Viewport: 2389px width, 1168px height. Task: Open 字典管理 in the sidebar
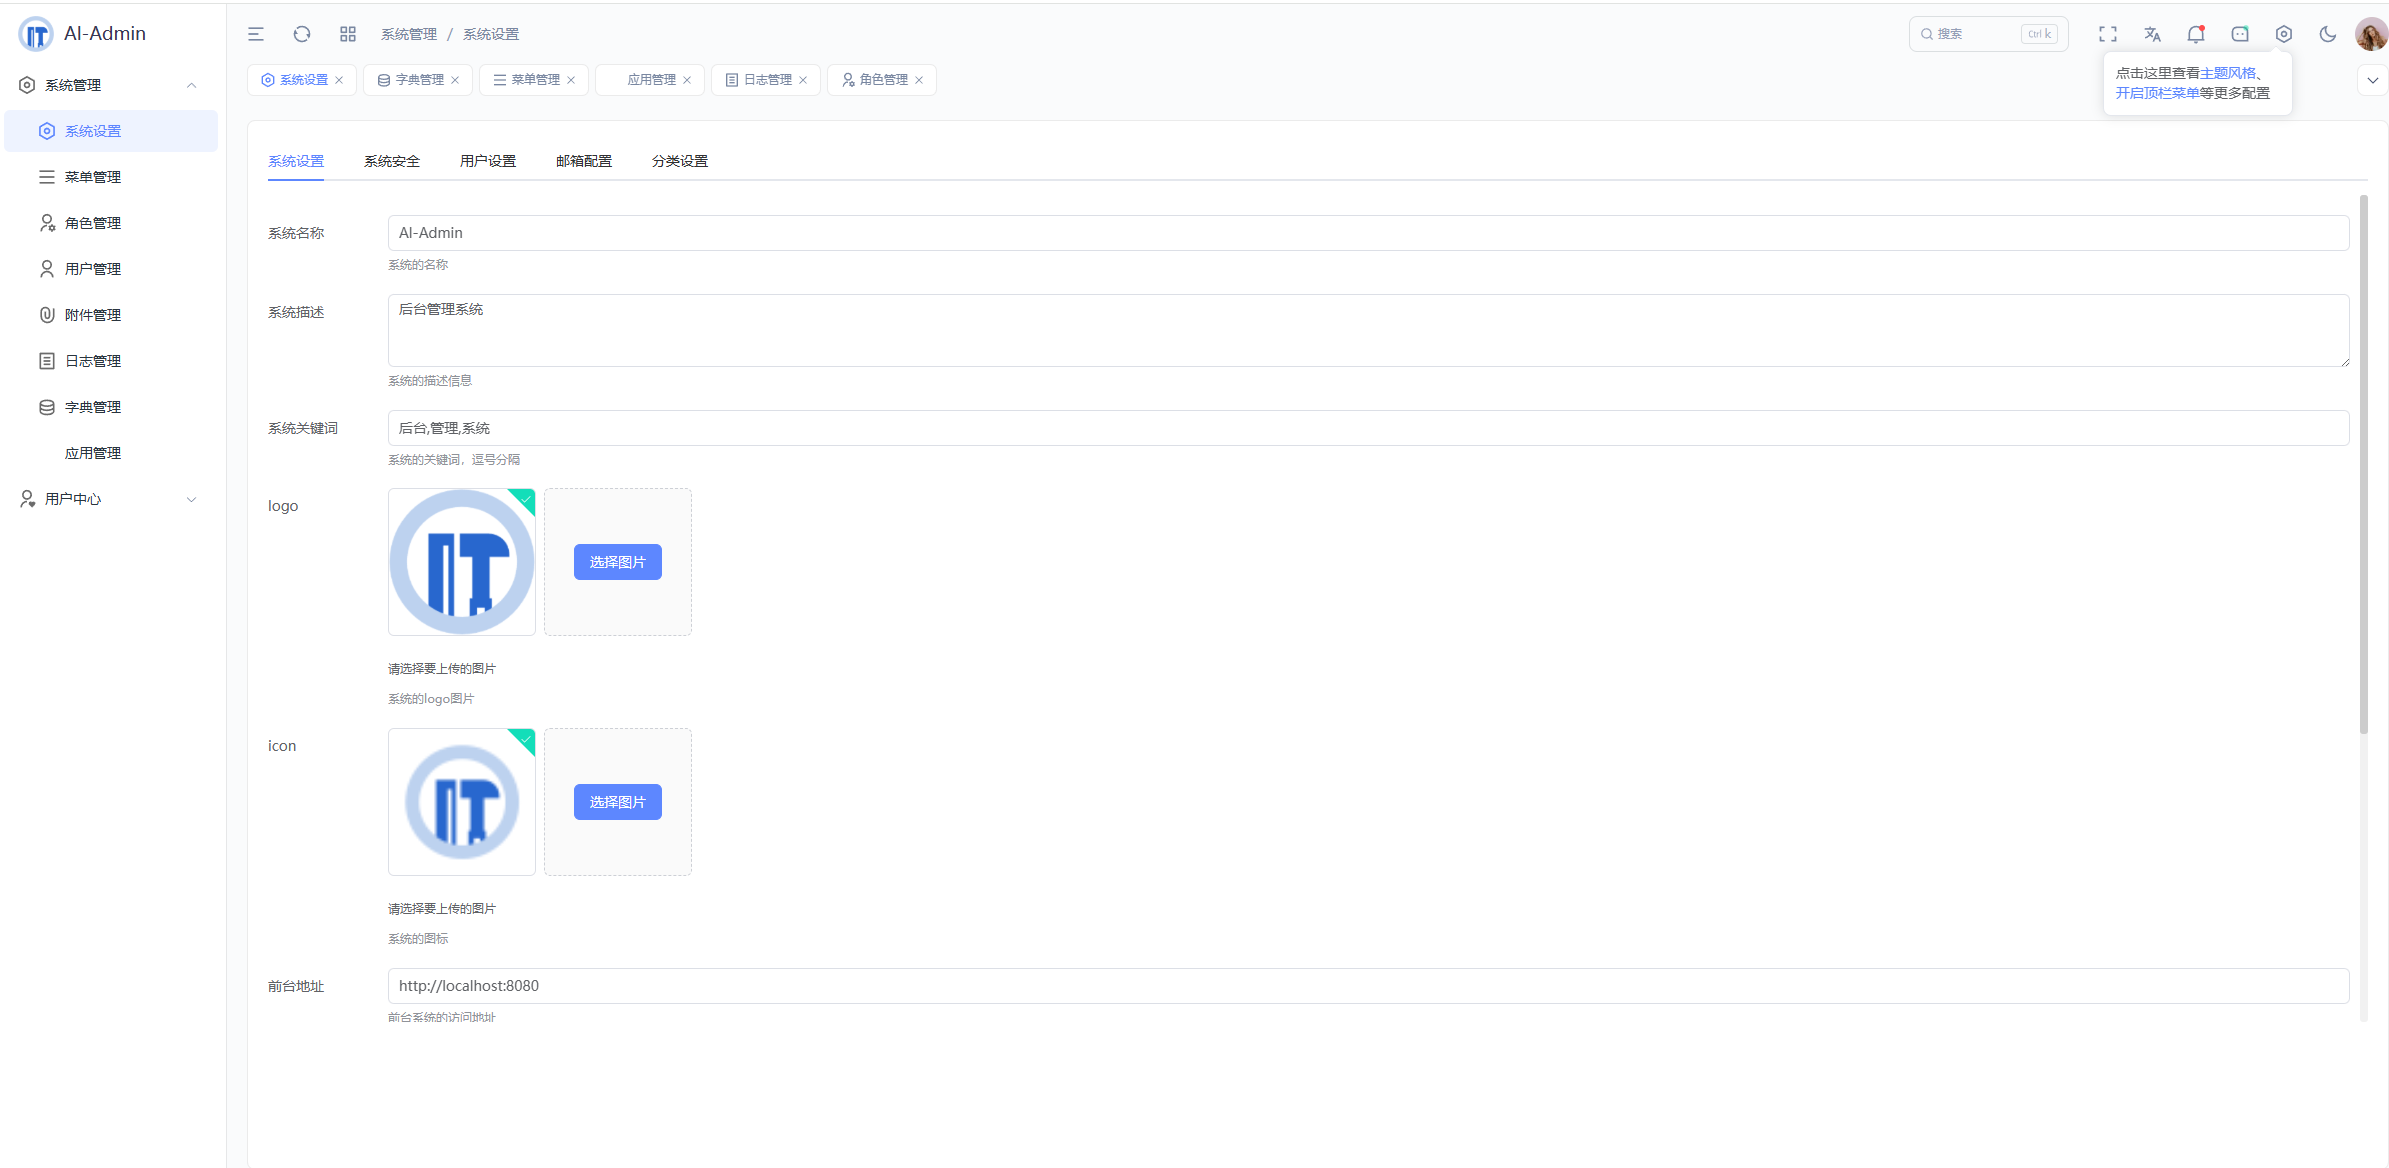[x=110, y=407]
